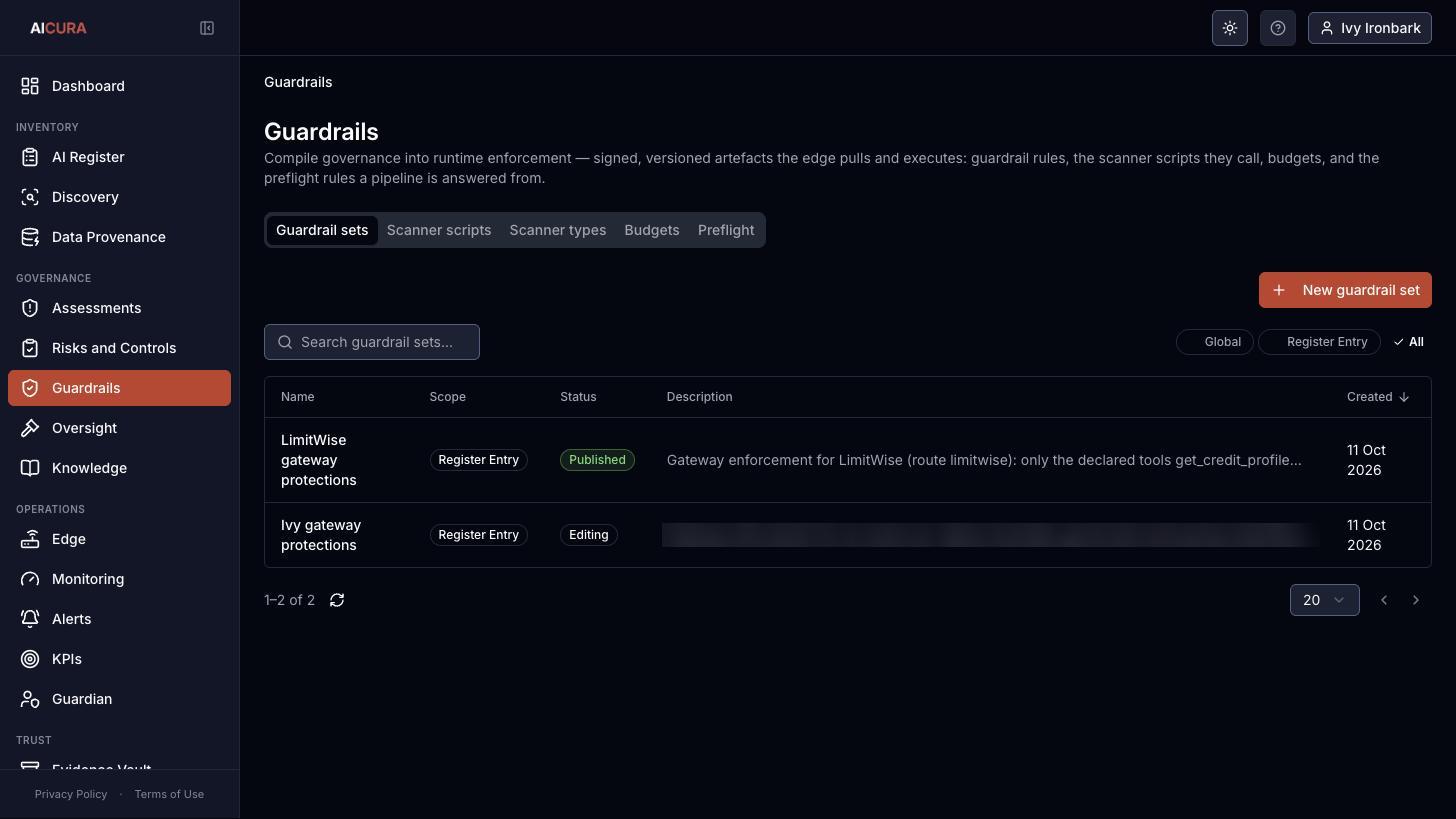Image resolution: width=1456 pixels, height=819 pixels.
Task: Open Terms of Use link
Action: 169,794
